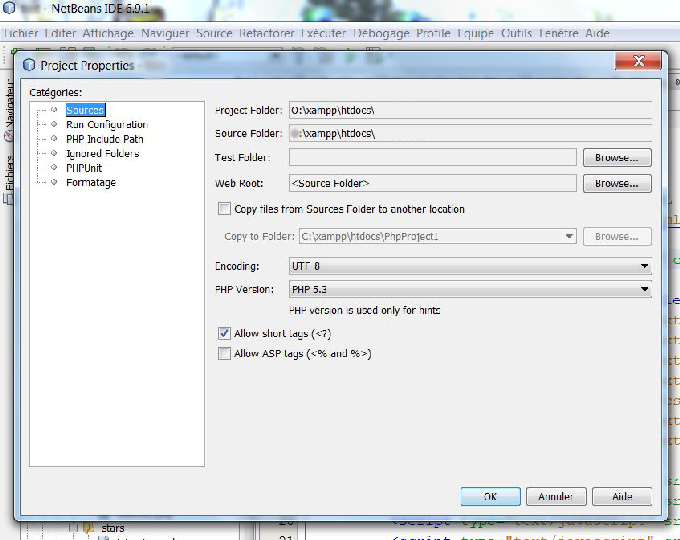This screenshot has height=540, width=680.
Task: Open the Exécuter menu
Action: point(324,33)
